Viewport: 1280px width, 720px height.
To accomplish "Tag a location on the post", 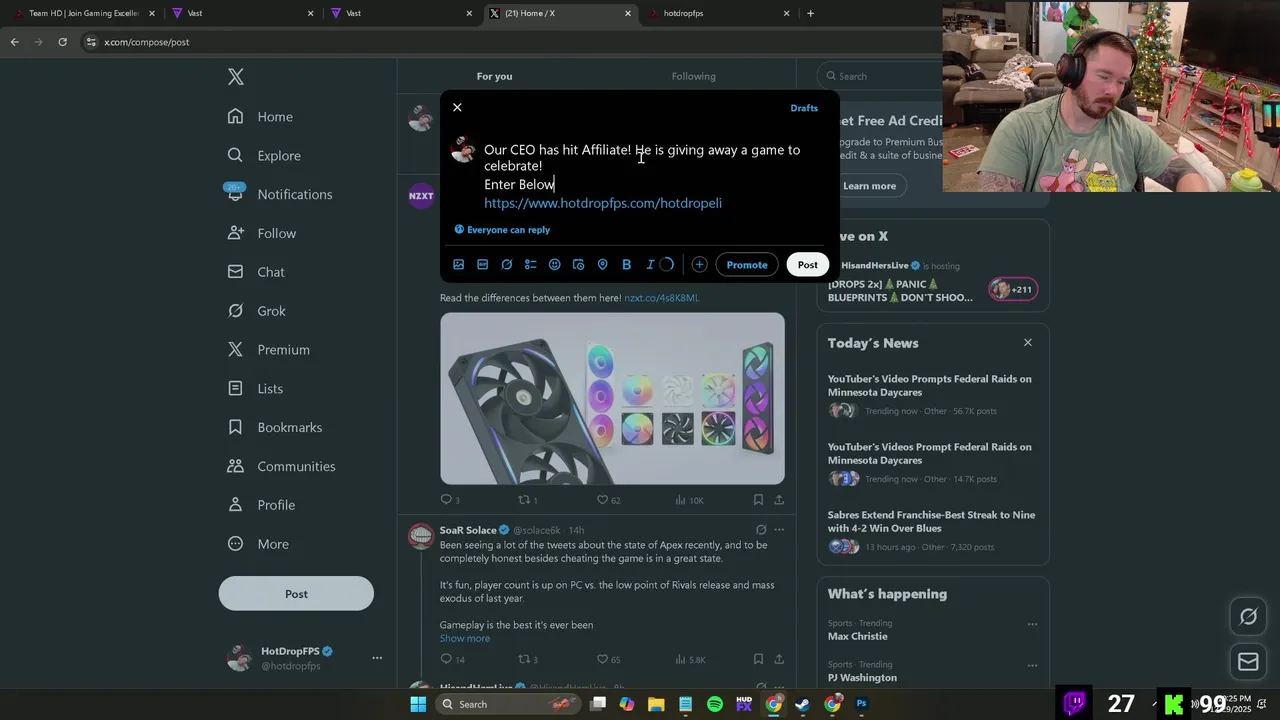I will [603, 265].
